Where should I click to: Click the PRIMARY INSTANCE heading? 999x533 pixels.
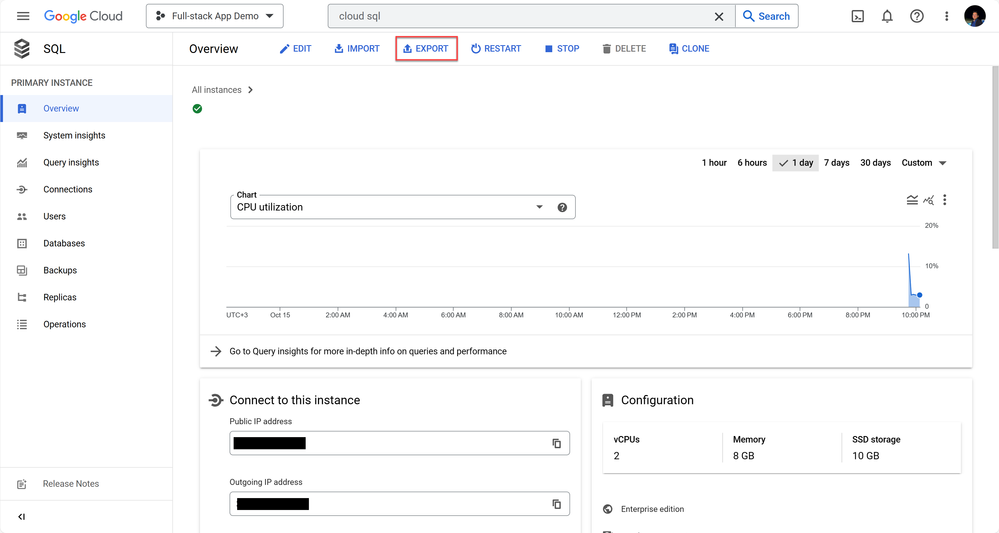tap(52, 83)
